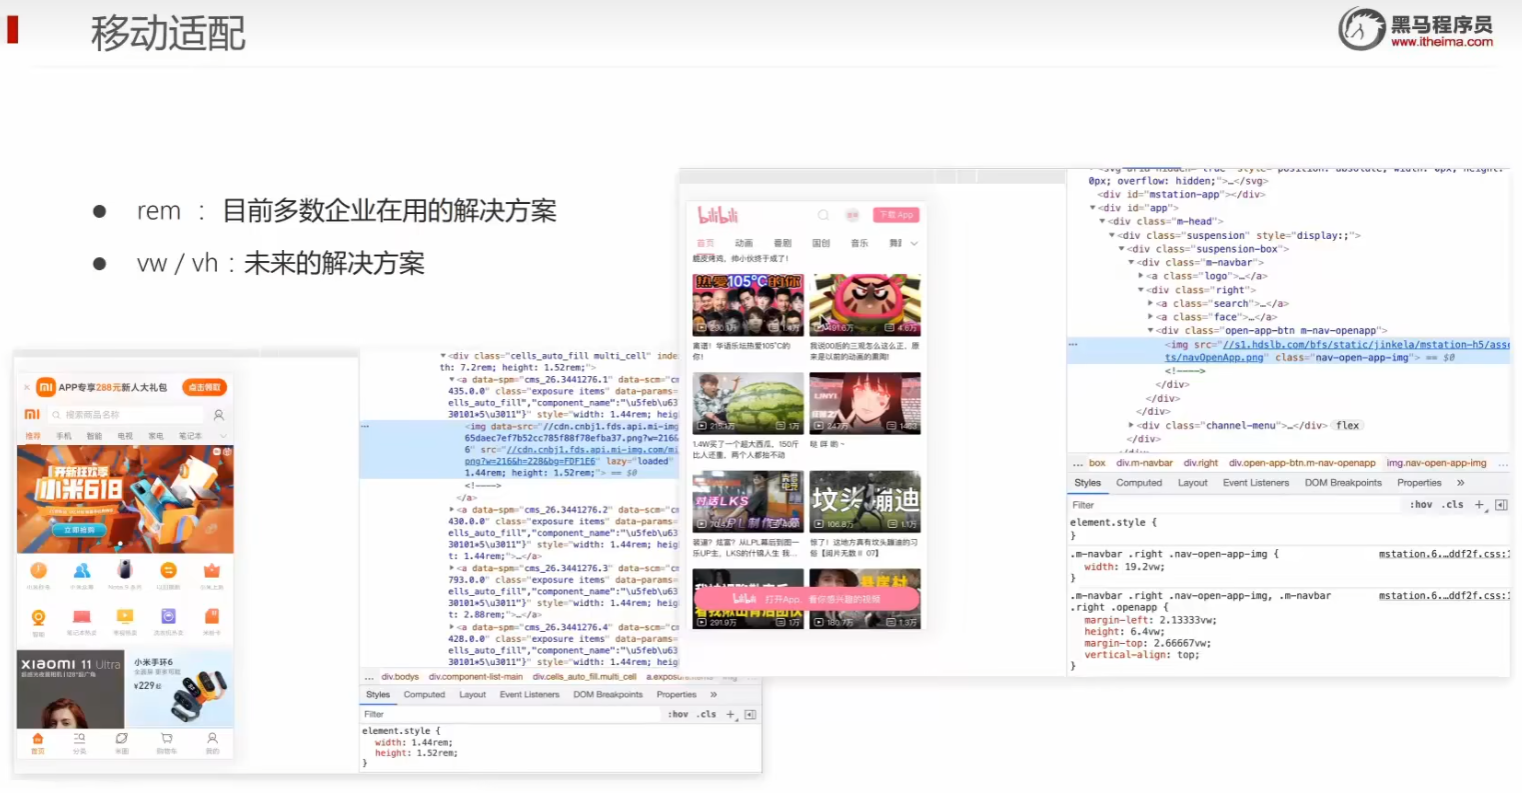
Task: Click the Xiaomi MI logo beside the search box
Action: (x=32, y=414)
